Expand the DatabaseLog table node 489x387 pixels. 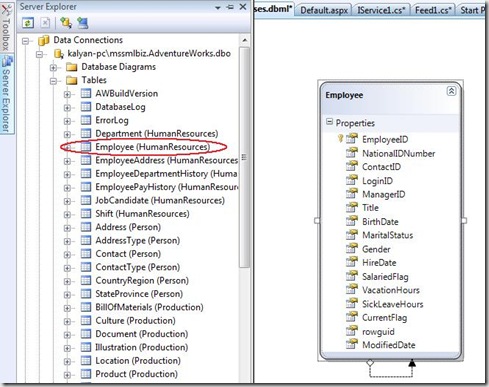[67, 108]
